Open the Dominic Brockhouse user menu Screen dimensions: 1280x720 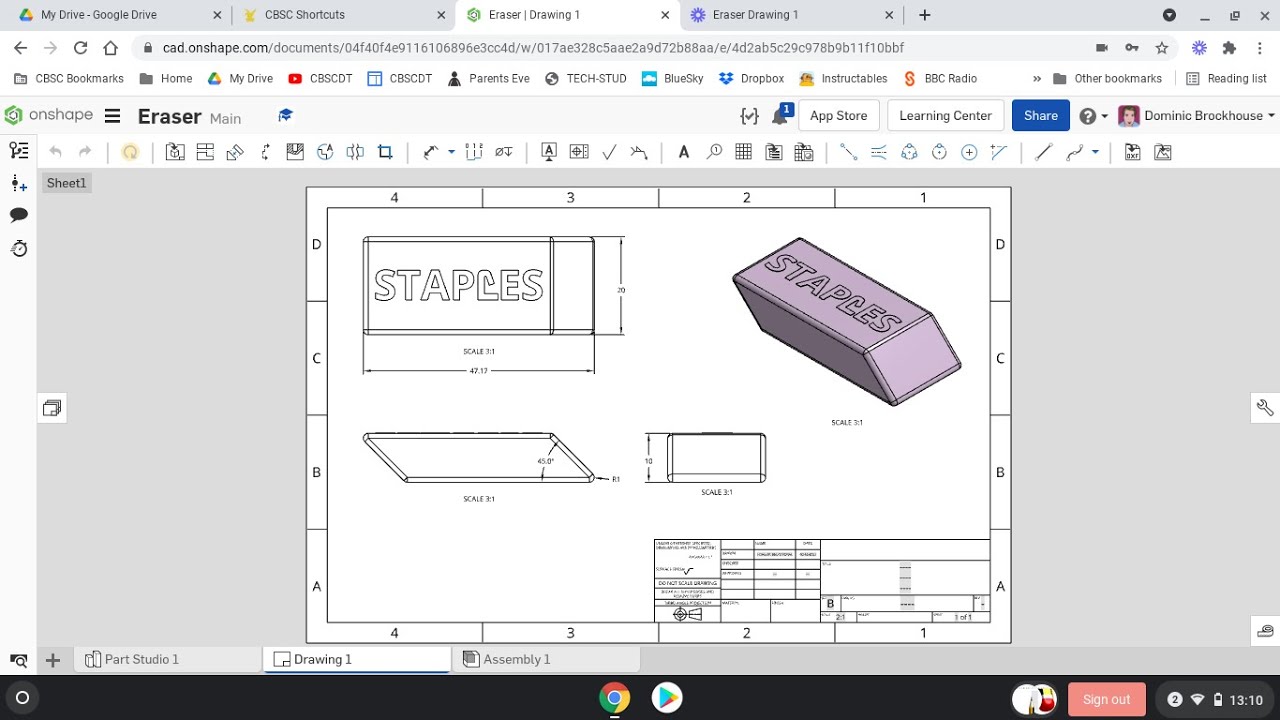tap(1197, 116)
